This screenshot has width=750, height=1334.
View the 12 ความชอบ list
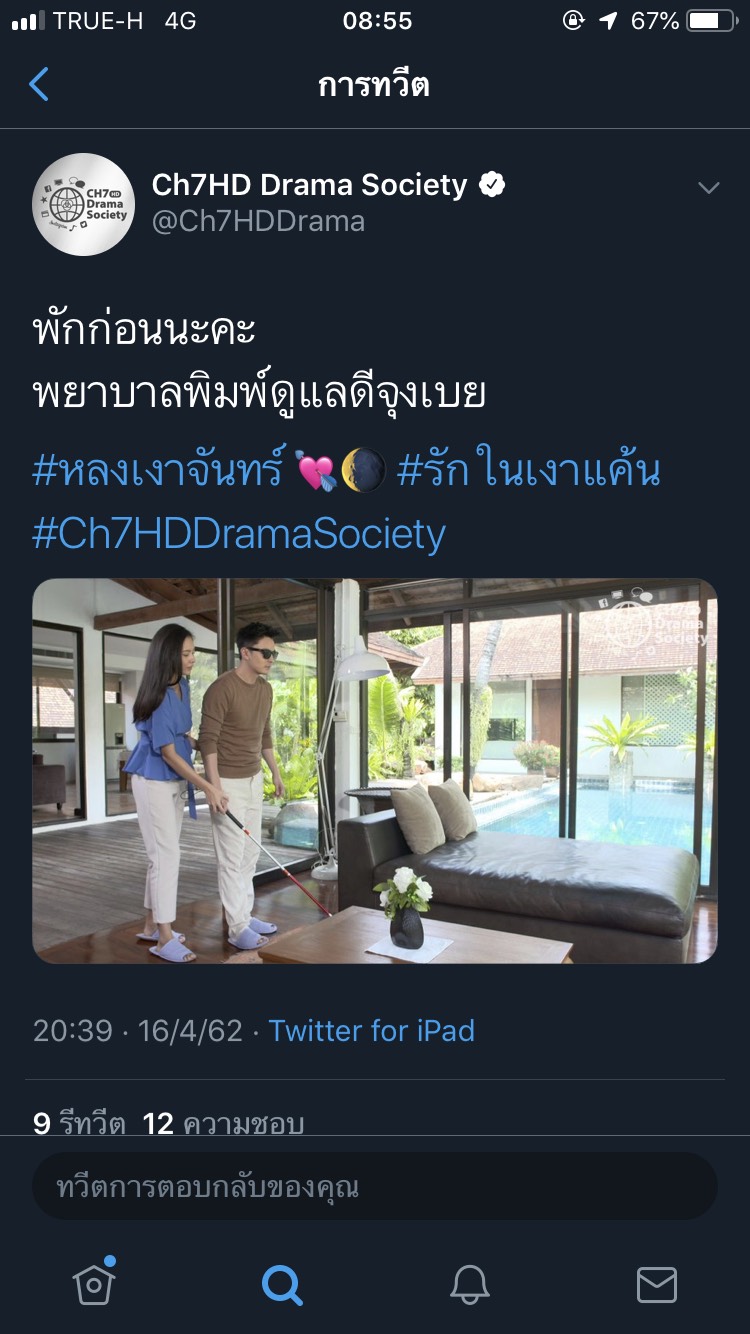click(223, 1124)
